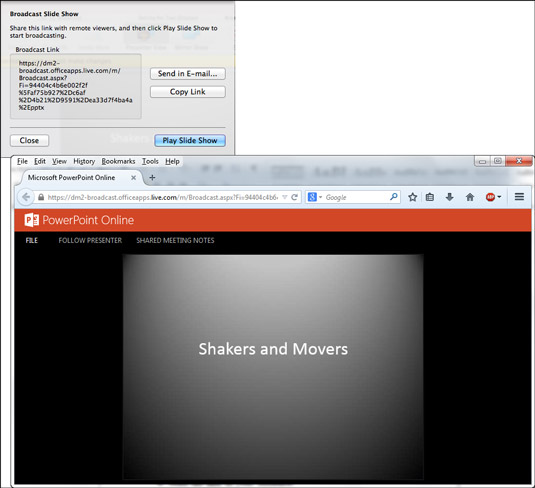Click the Adblock Plus icon
The width and height of the screenshot is (535, 488).
click(x=490, y=197)
